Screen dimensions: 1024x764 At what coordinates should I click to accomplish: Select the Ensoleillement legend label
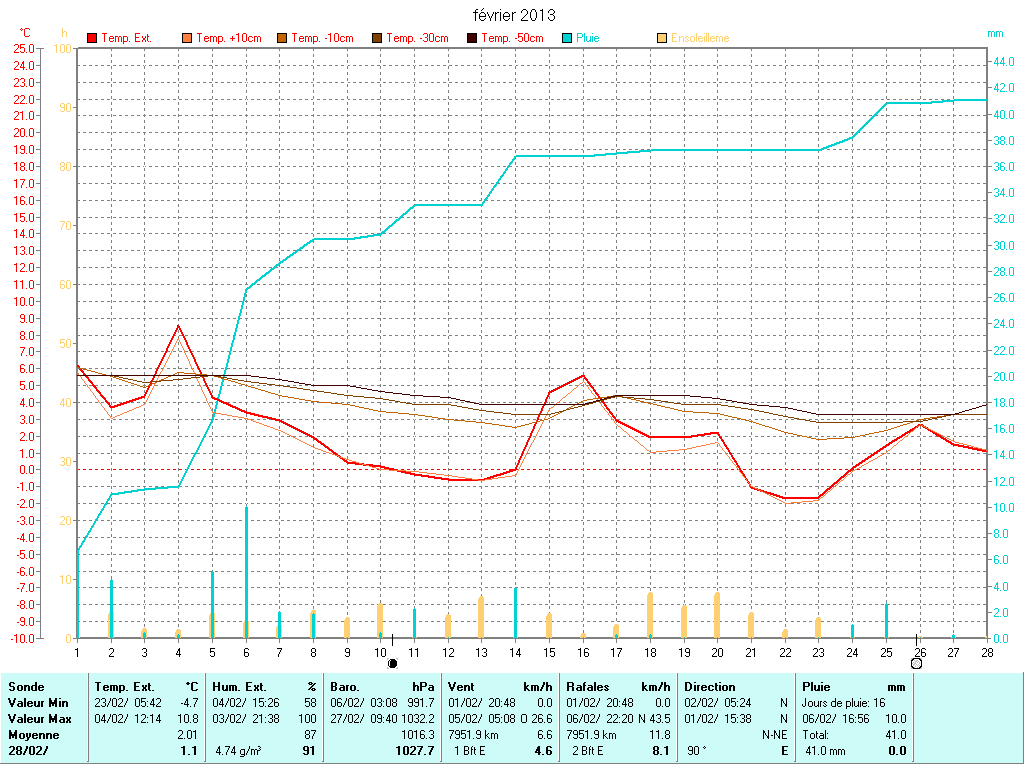tap(700, 38)
